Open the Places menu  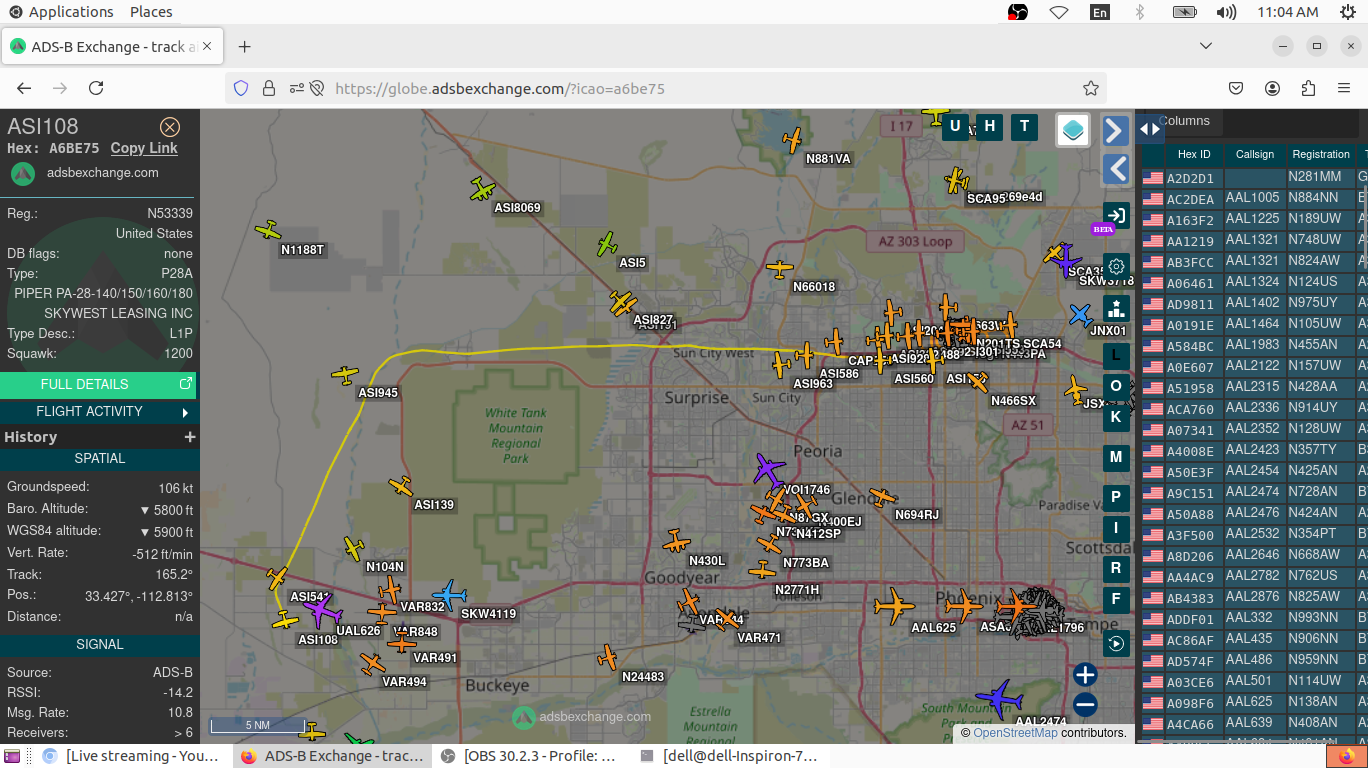click(x=151, y=12)
